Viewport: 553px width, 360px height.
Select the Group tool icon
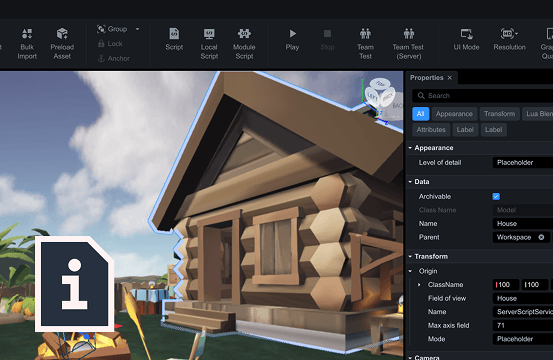(101, 29)
